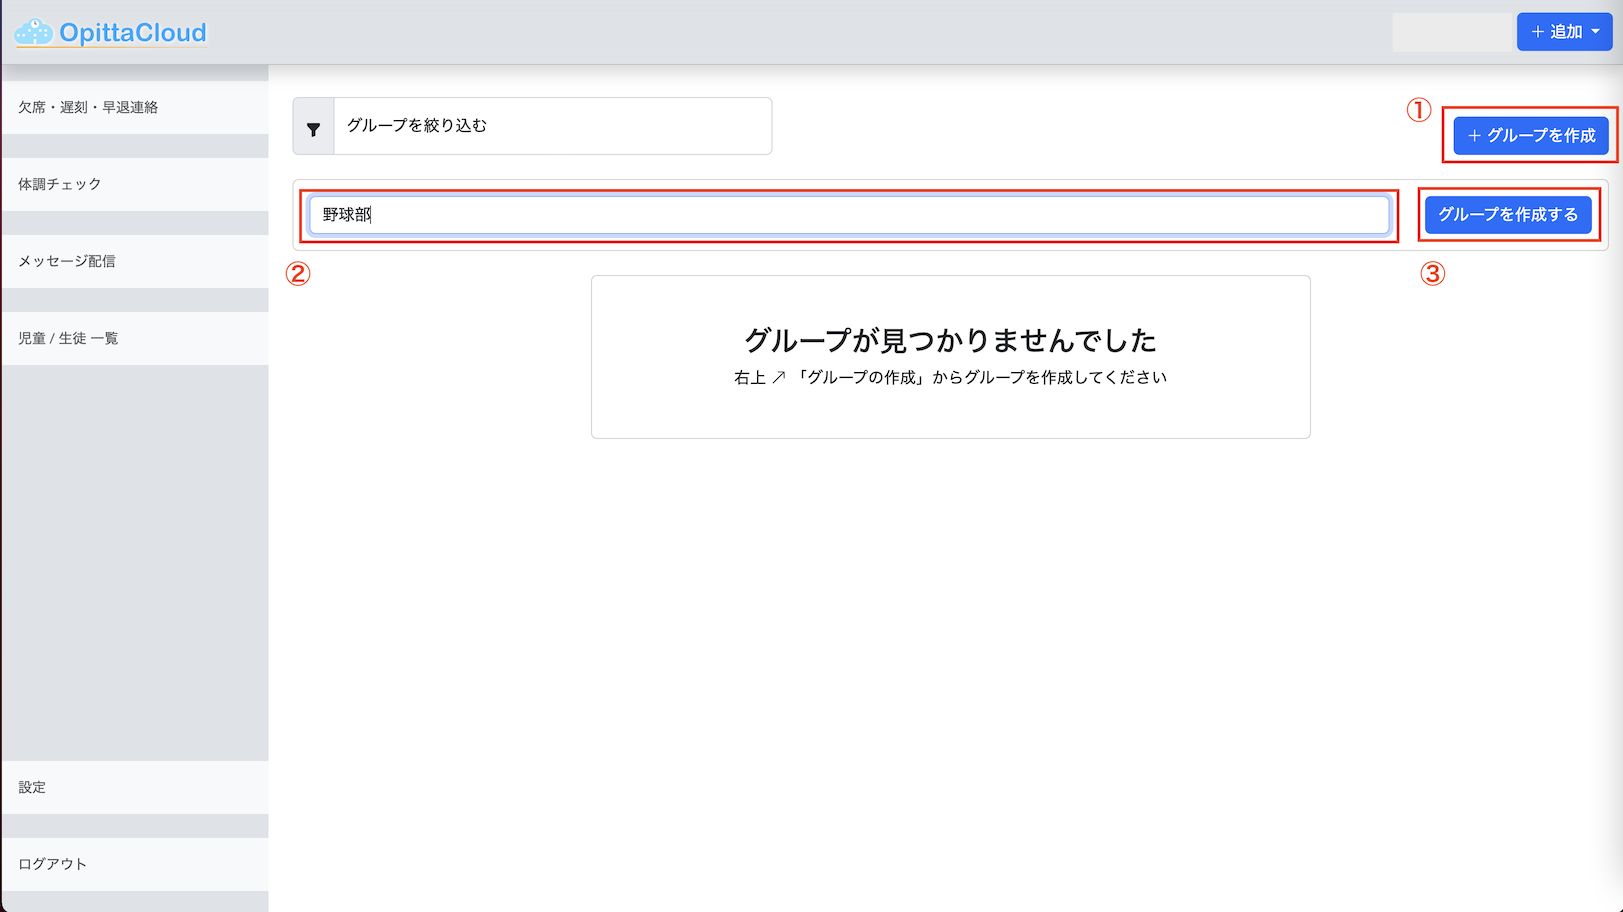This screenshot has height=912, width=1623.
Task: Open 欠席・遅刻・早退連絡 in the sidebar
Action: coord(135,107)
